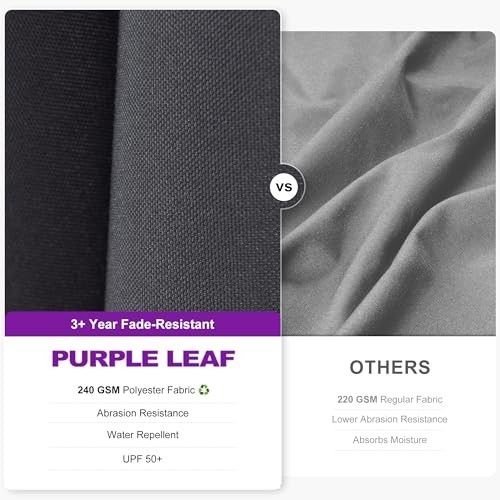Open the dark woven fabric photo
Screen dimensions: 500x500
point(143,161)
